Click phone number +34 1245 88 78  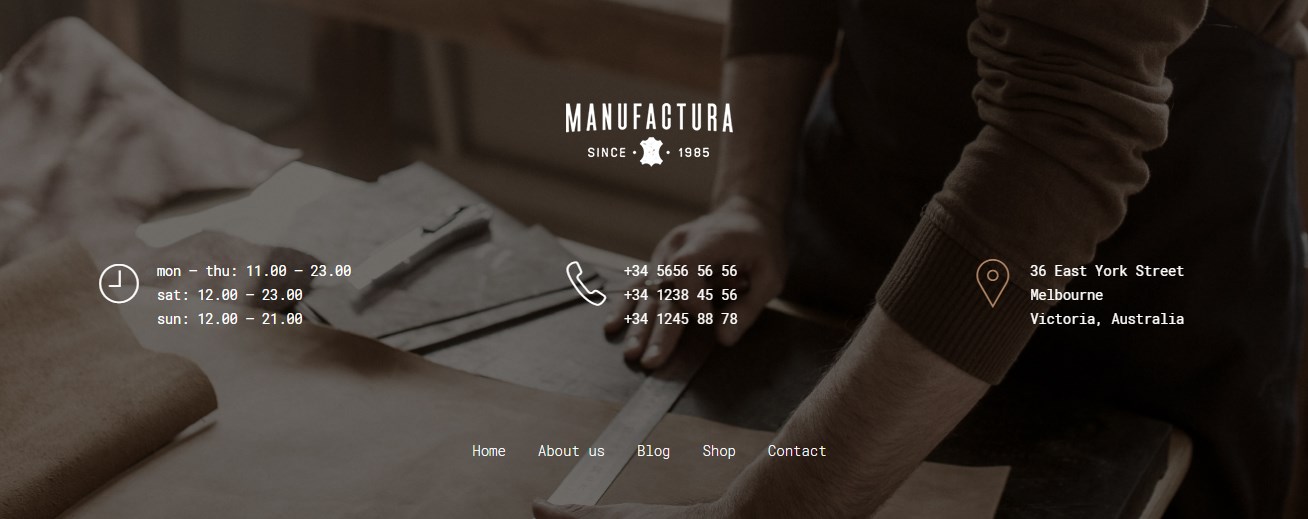pos(680,319)
